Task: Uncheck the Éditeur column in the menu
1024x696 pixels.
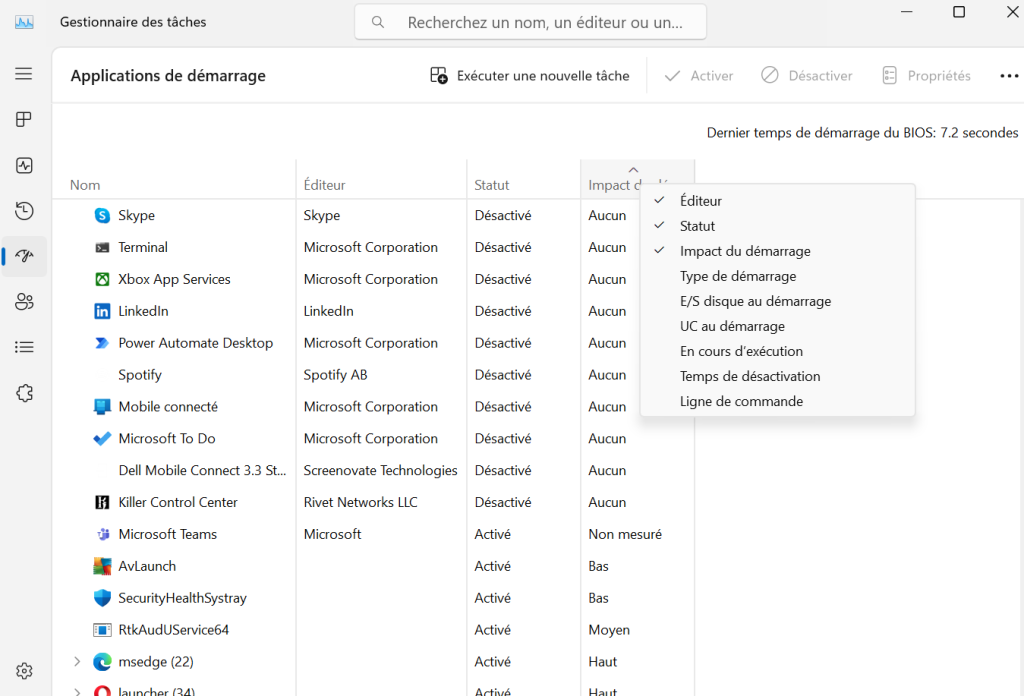Action: coord(777,201)
